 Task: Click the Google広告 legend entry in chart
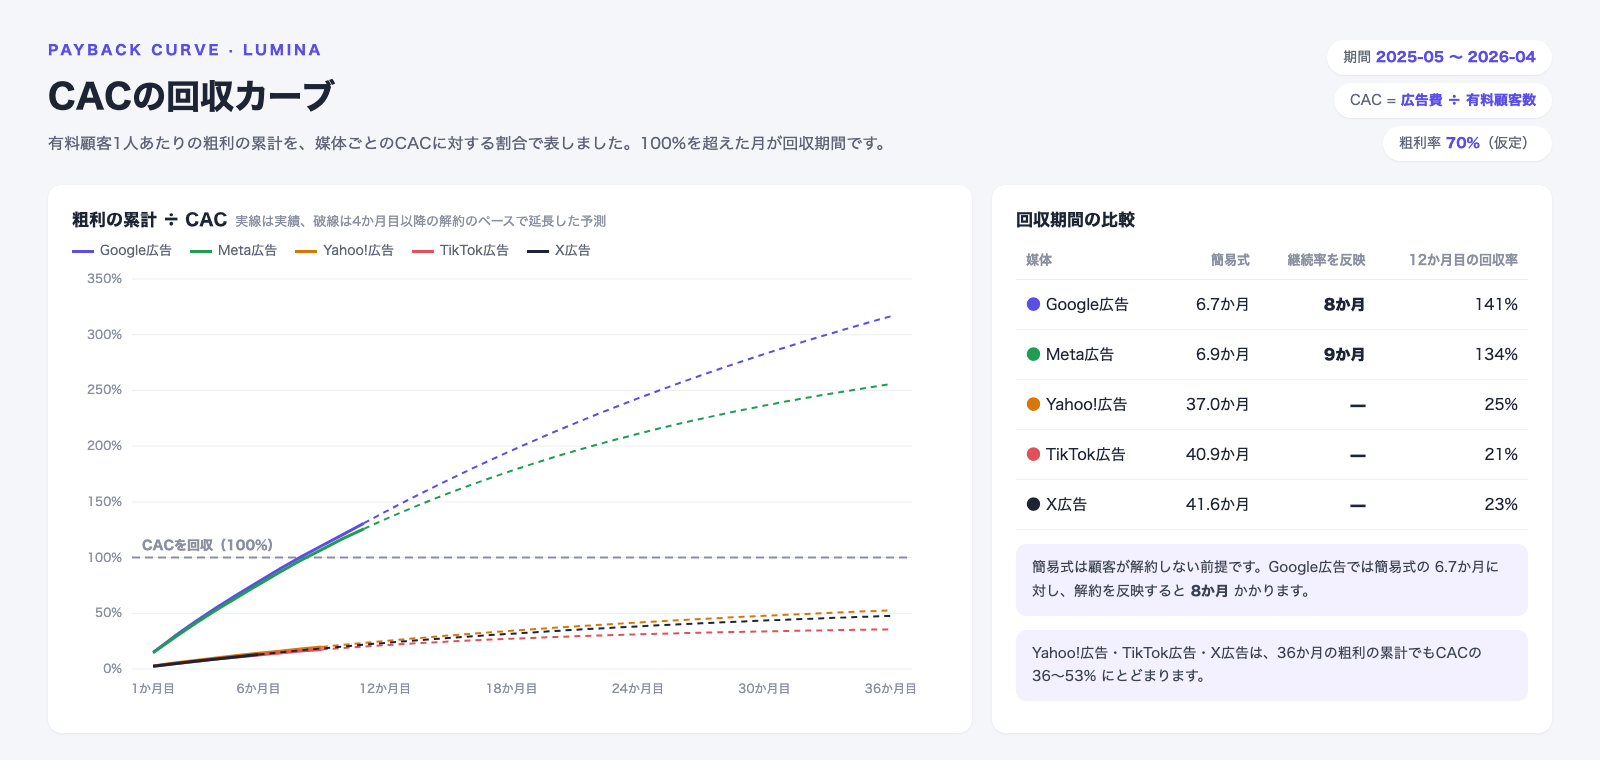pyautogui.click(x=122, y=250)
